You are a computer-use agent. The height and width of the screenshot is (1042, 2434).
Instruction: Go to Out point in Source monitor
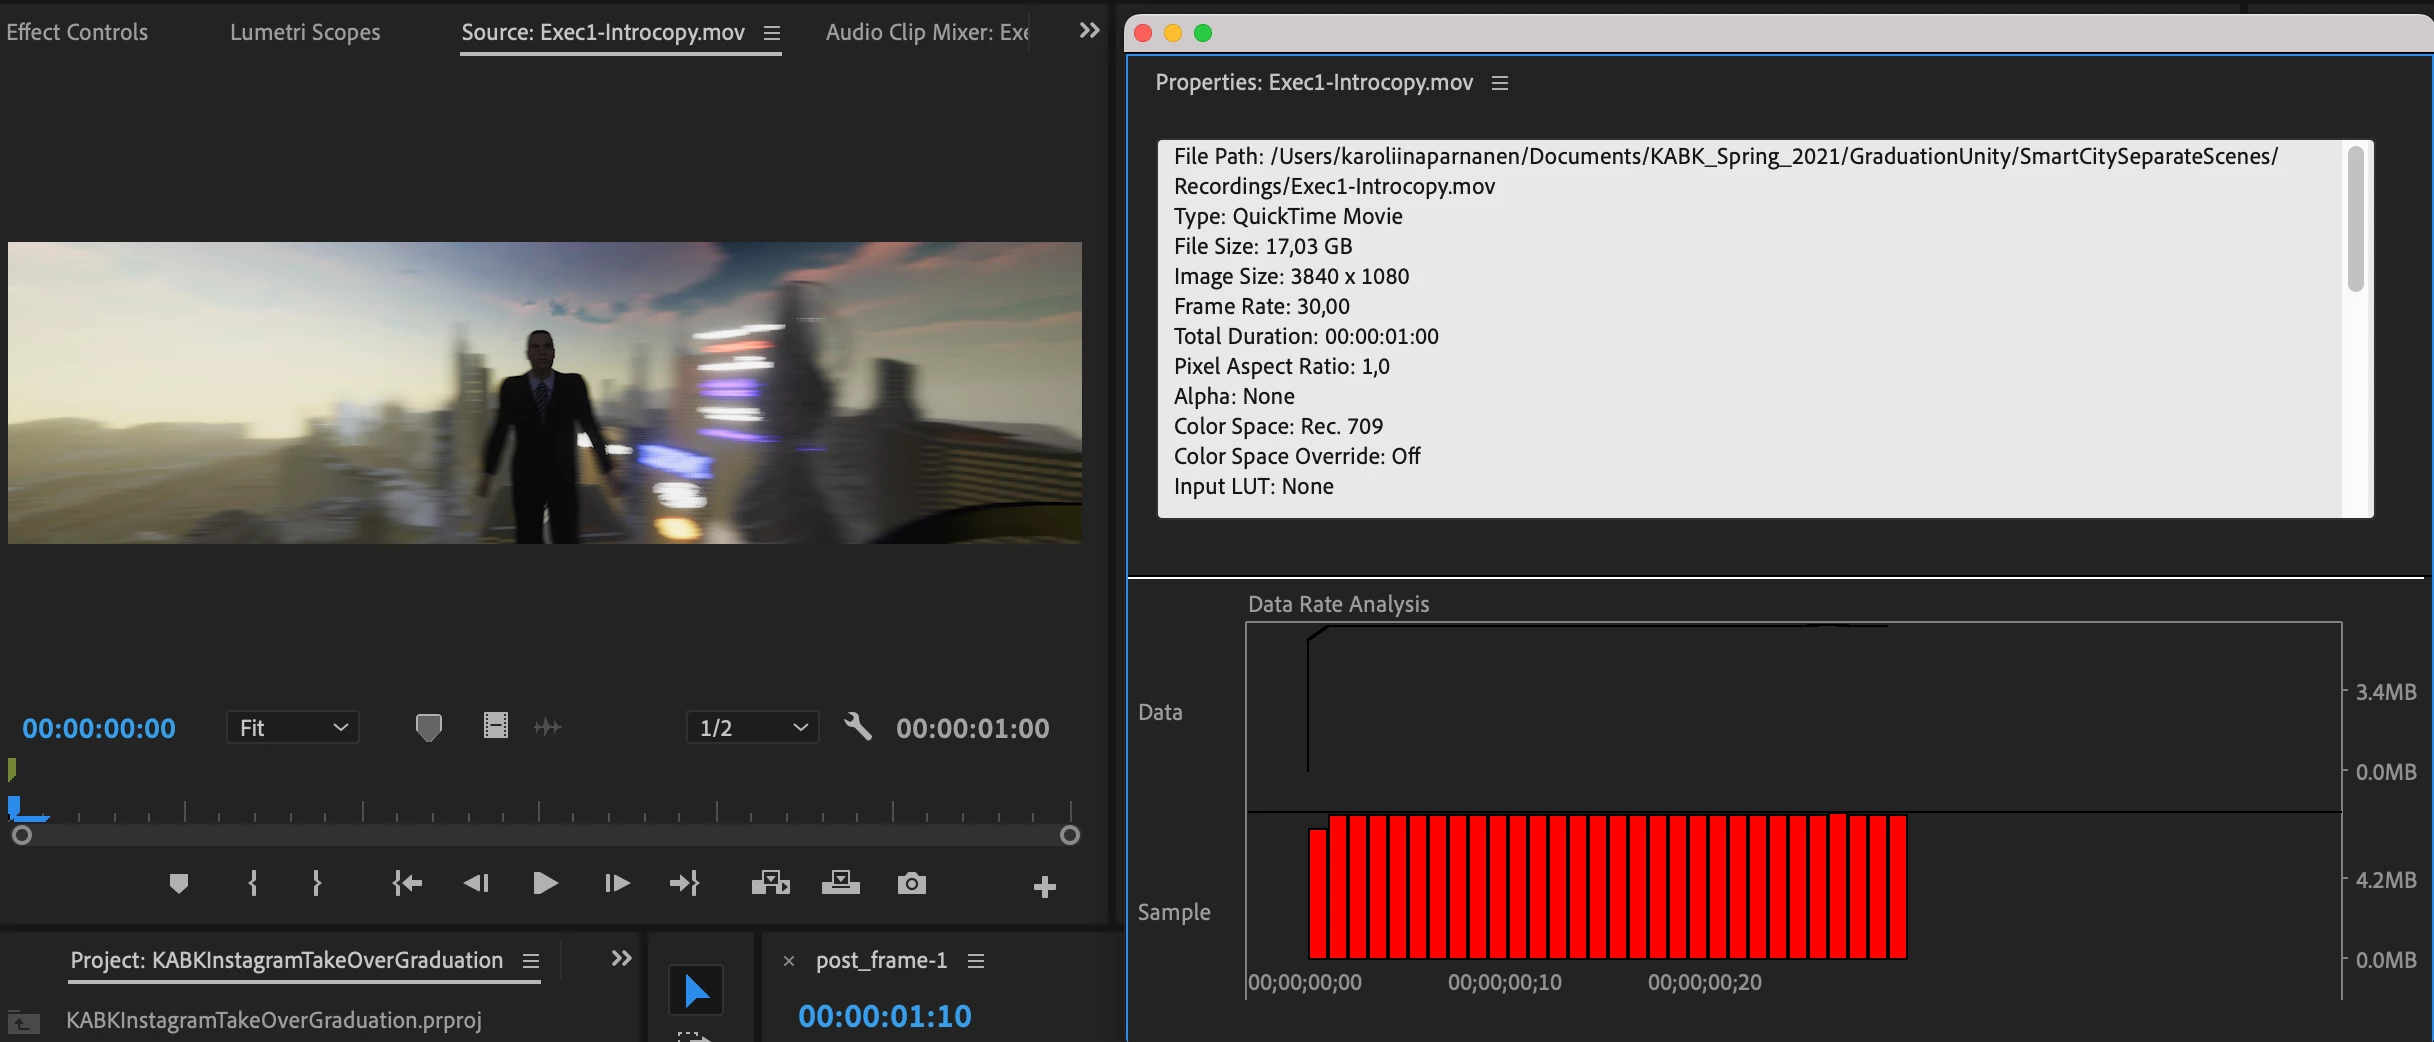coord(685,884)
